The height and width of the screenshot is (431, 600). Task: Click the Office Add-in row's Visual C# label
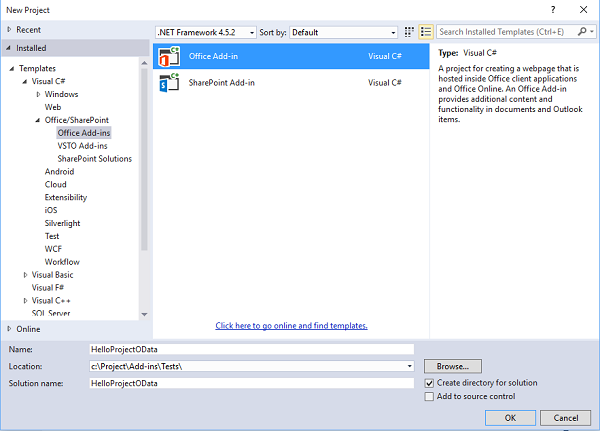click(385, 56)
